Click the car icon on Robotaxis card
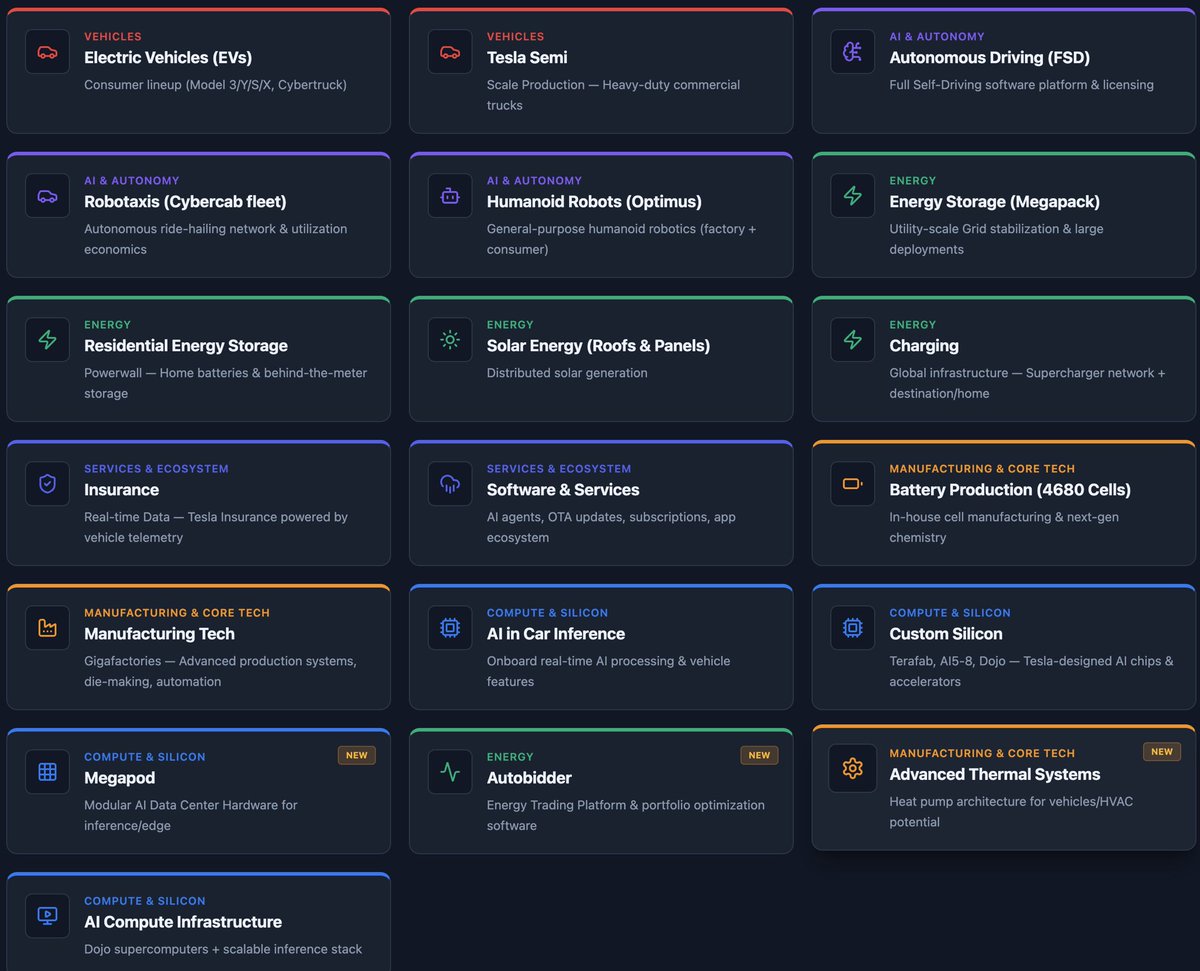This screenshot has height=971, width=1200. (x=47, y=196)
